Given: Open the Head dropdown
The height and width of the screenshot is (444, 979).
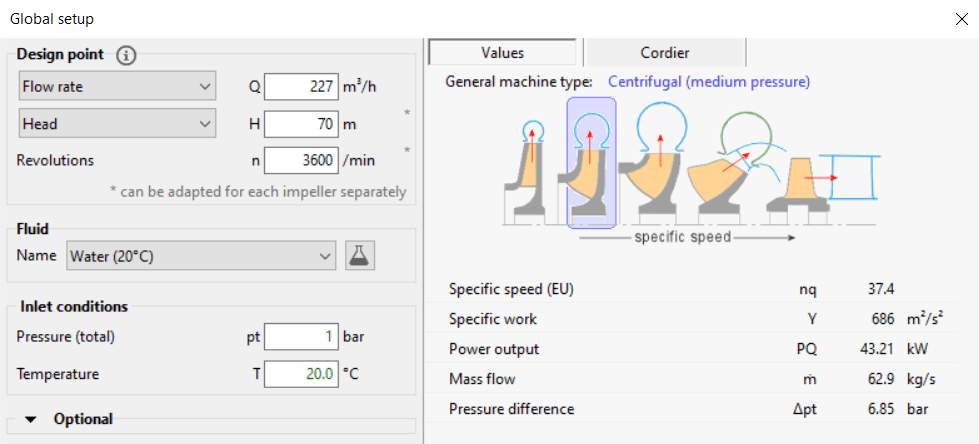Looking at the screenshot, I should (x=117, y=124).
